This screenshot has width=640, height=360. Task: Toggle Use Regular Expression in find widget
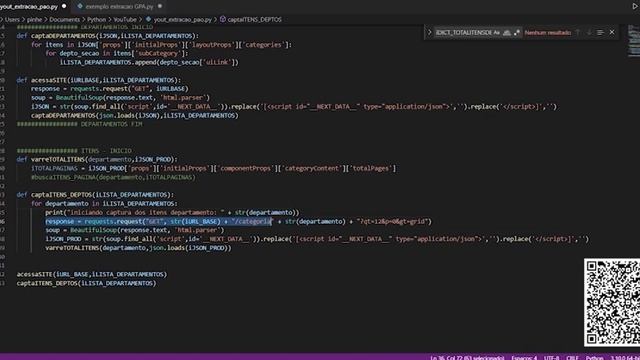[517, 33]
